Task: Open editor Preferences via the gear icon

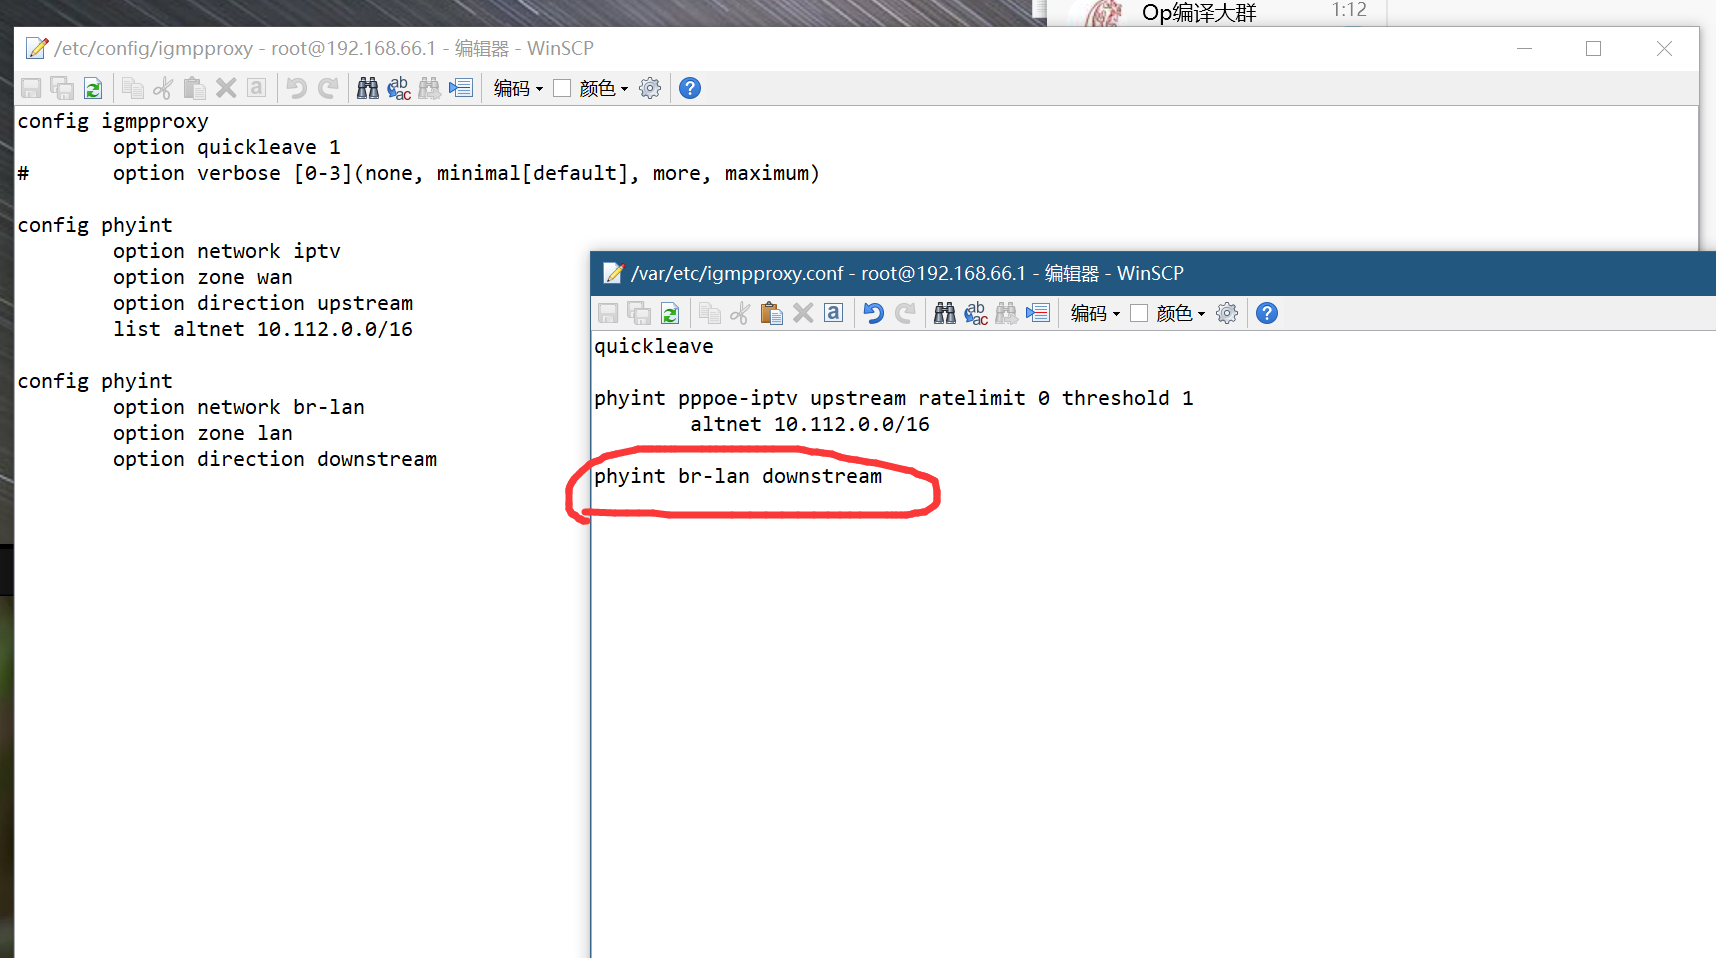Action: [x=1227, y=312]
